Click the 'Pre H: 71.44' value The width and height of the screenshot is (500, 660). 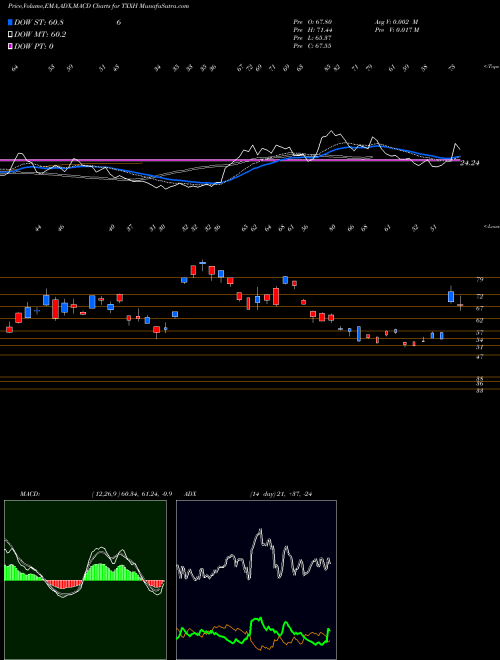coord(313,30)
